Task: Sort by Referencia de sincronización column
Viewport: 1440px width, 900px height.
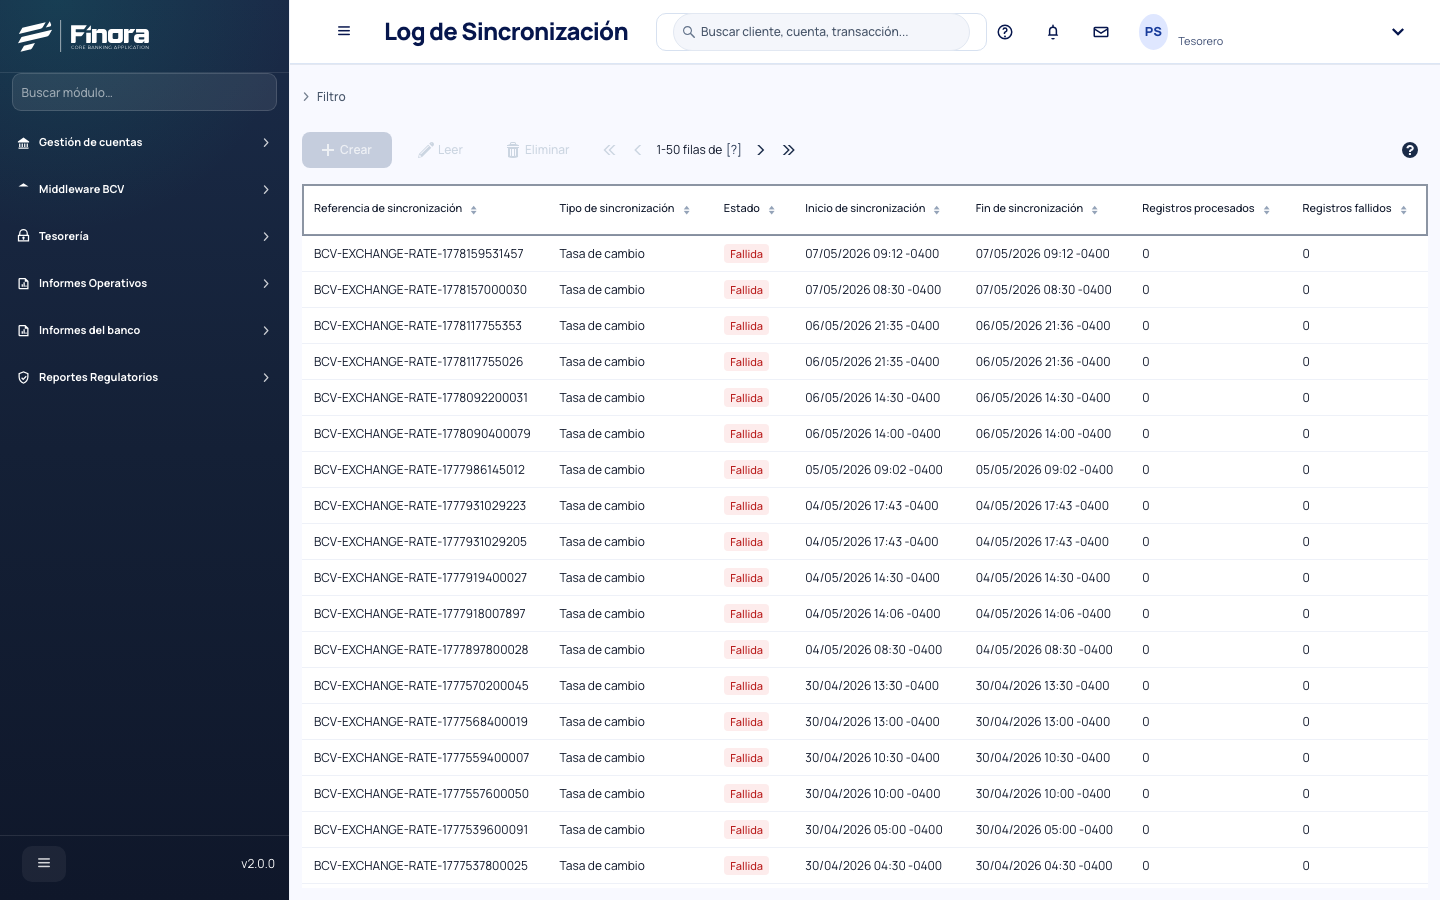Action: click(x=474, y=210)
